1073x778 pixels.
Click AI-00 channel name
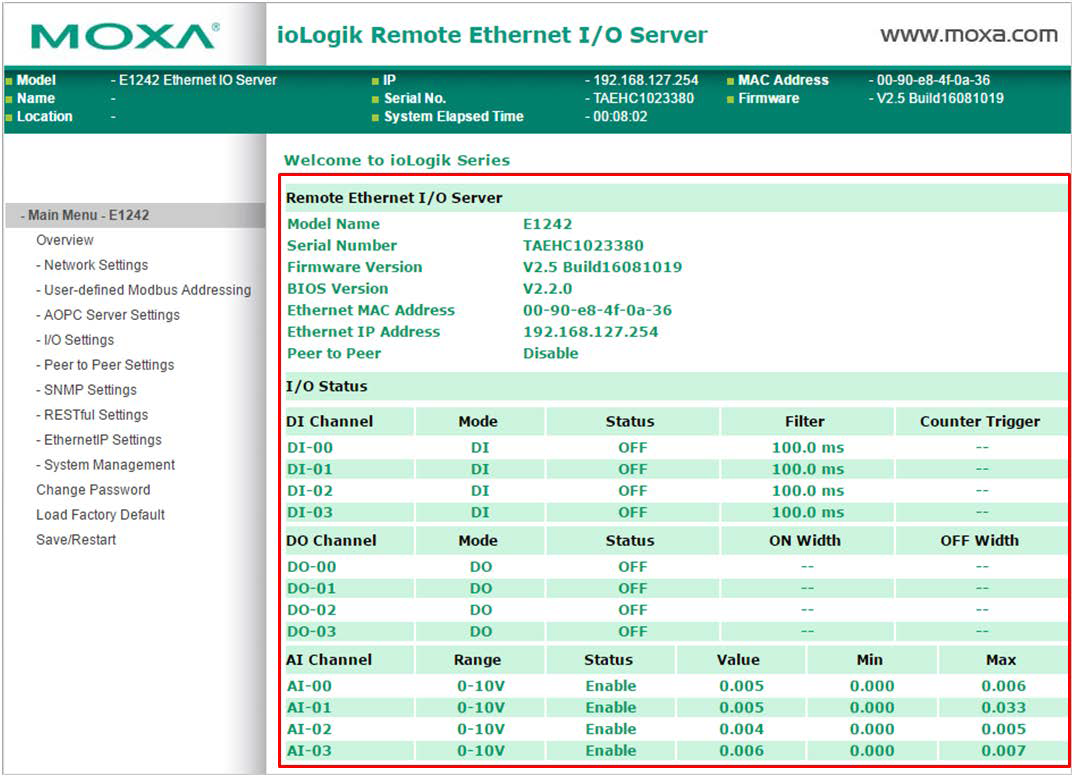click(x=309, y=686)
